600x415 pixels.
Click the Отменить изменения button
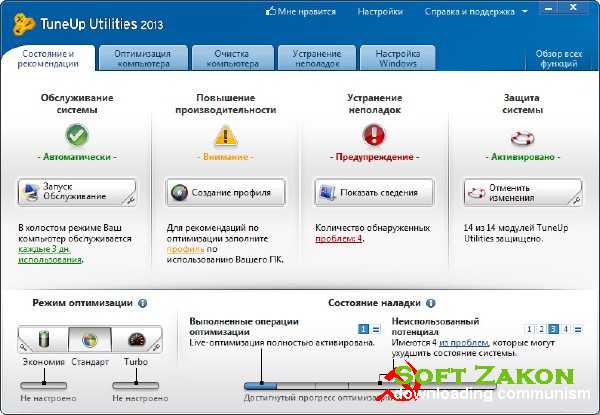click(x=523, y=192)
